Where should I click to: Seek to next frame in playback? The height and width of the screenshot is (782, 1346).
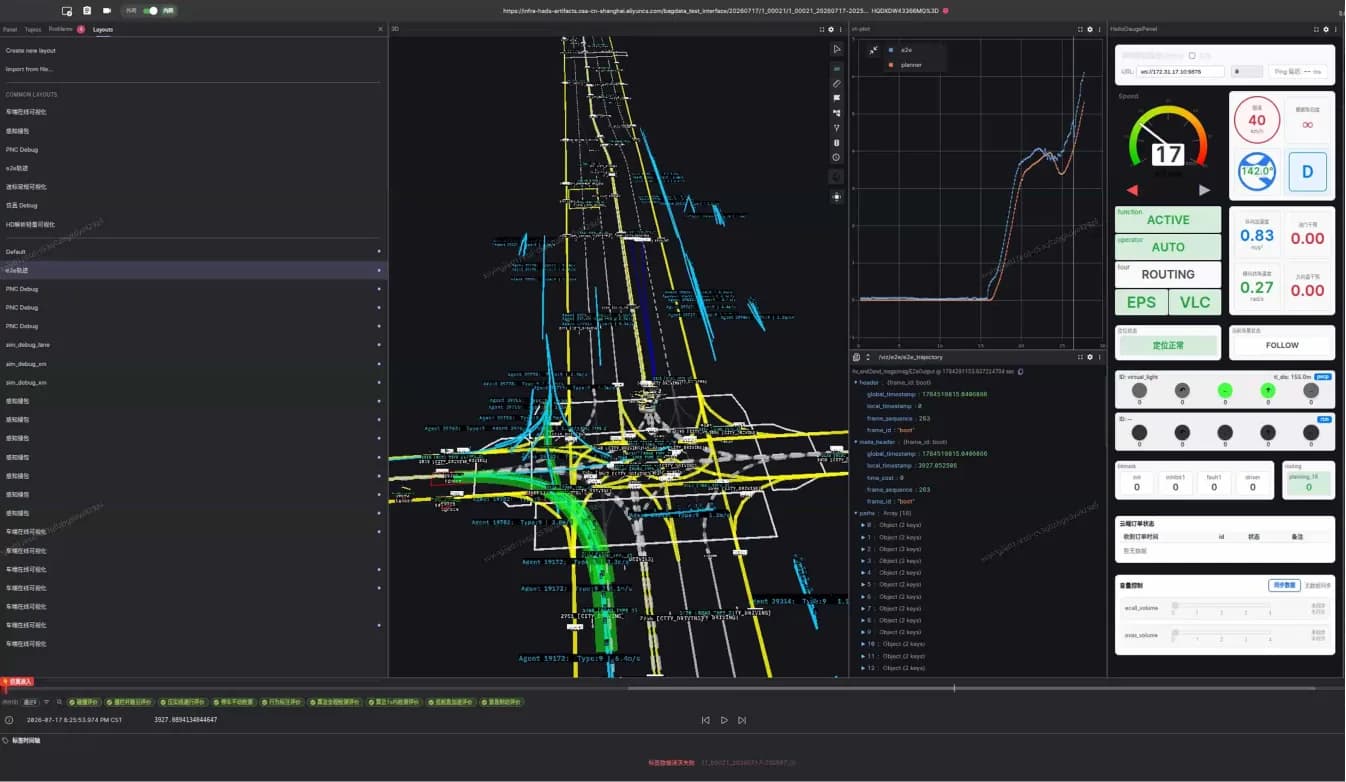point(741,720)
